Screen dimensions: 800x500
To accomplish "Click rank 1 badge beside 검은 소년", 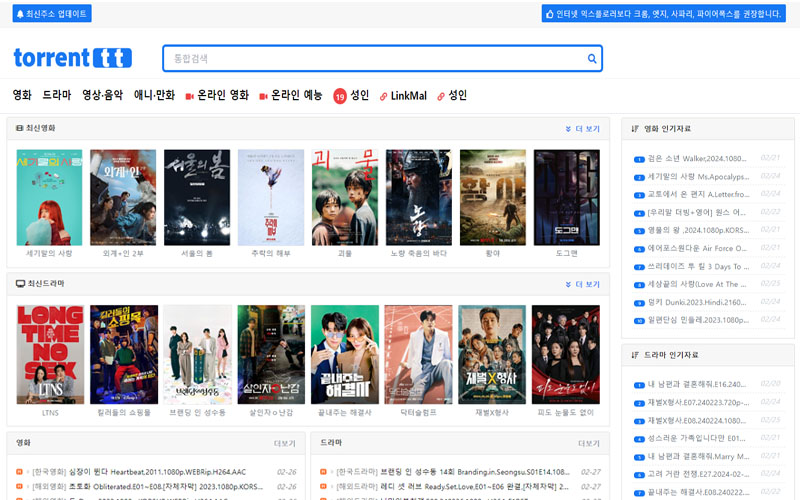I will (639, 159).
